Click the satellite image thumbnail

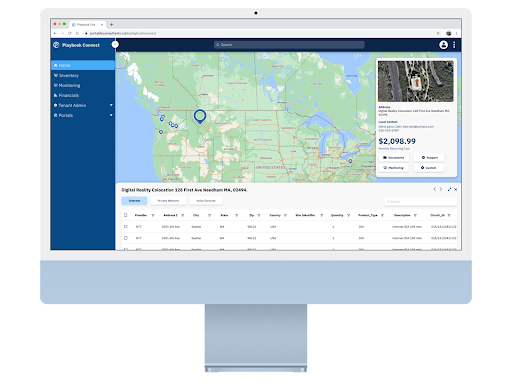click(416, 81)
